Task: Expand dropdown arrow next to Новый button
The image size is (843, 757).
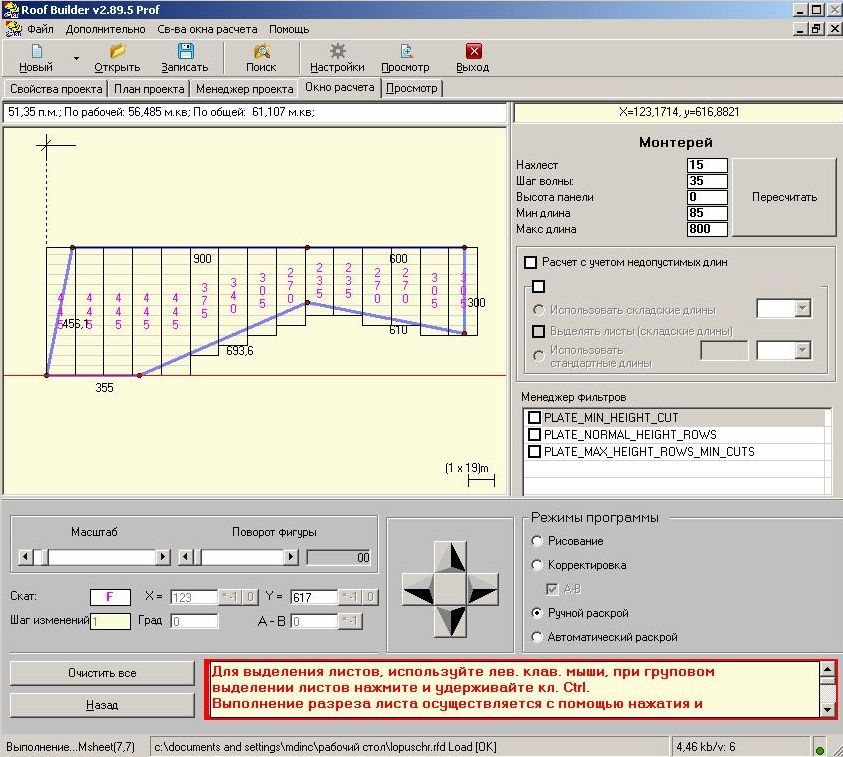Action: pyautogui.click(x=76, y=58)
